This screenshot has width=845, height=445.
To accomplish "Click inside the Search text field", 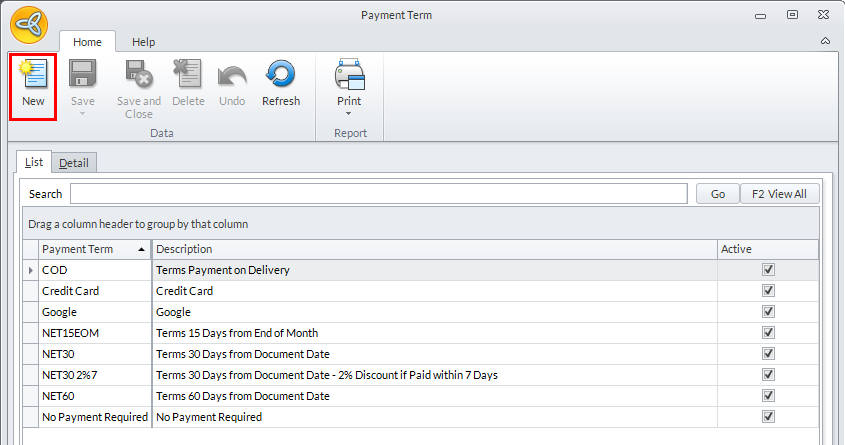I will click(x=378, y=194).
